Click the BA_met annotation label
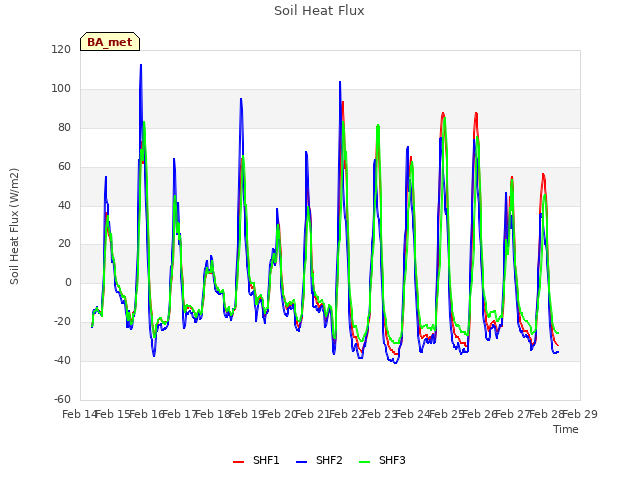Screen dimensions: 640x480 click(110, 42)
